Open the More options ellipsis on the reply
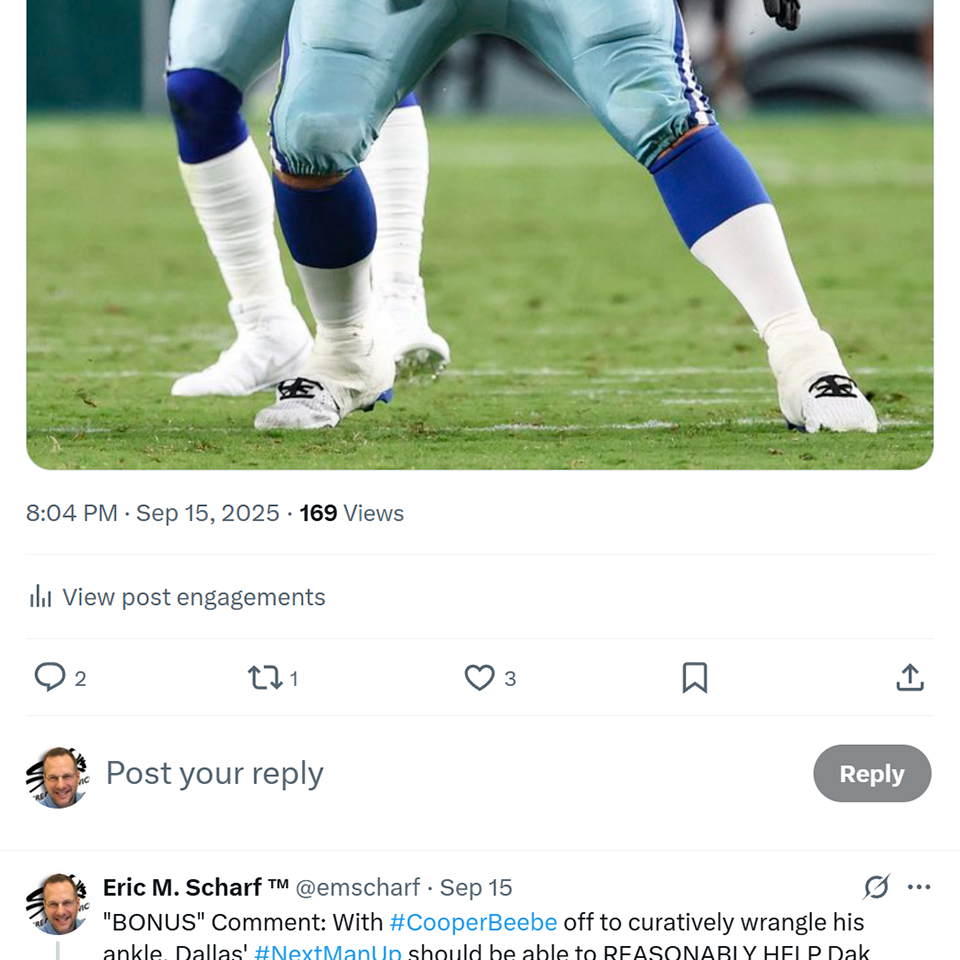960x960 pixels. [919, 887]
